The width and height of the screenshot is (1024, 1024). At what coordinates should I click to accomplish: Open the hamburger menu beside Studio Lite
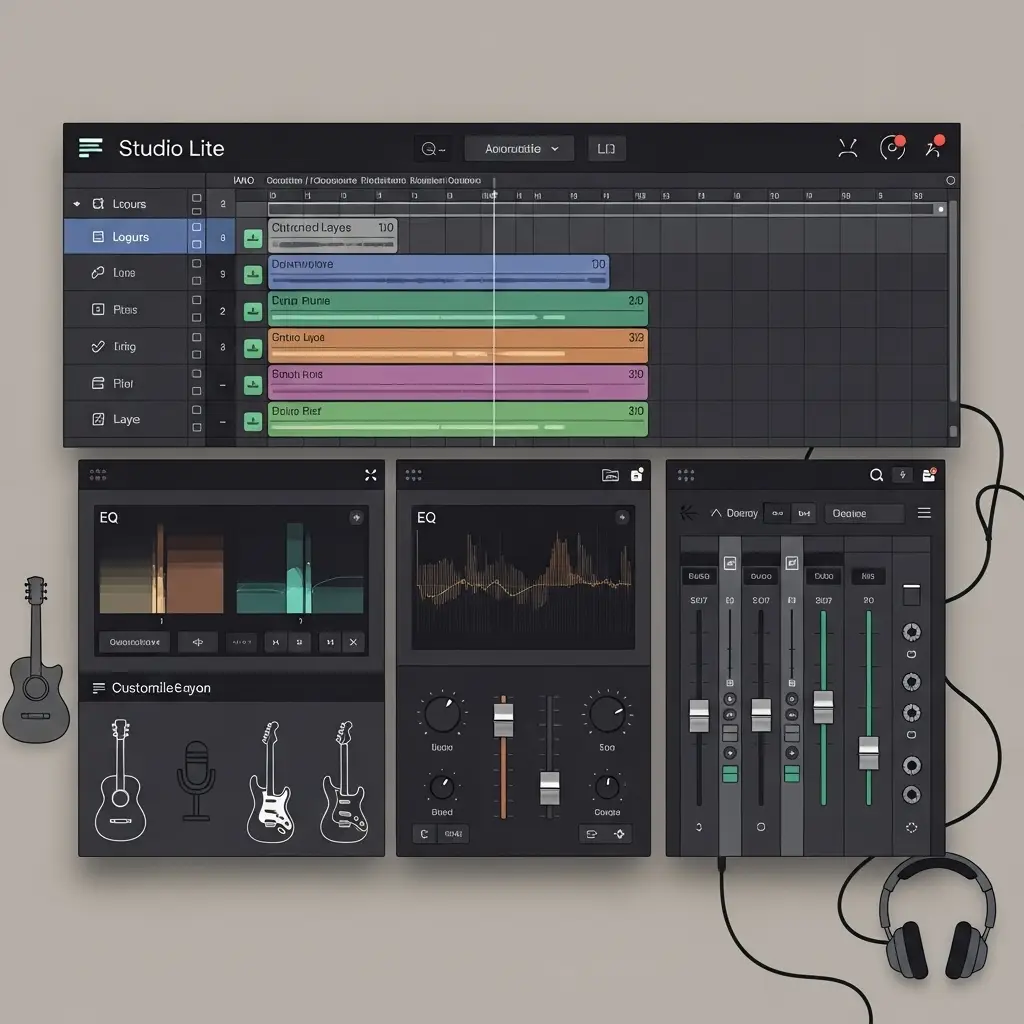click(x=91, y=148)
